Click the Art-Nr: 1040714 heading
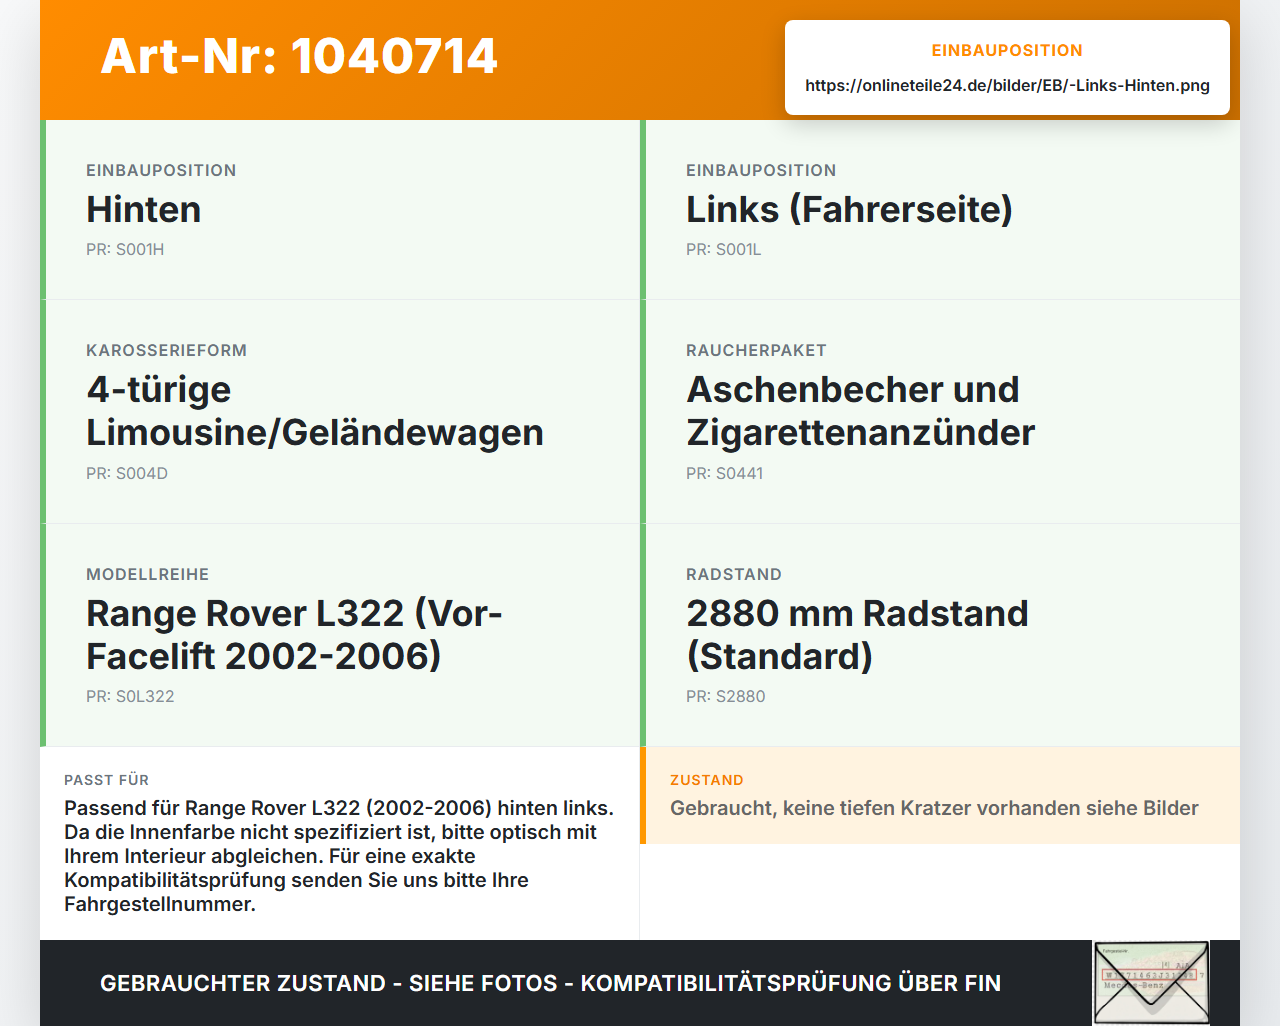1280x1026 pixels. click(x=299, y=56)
